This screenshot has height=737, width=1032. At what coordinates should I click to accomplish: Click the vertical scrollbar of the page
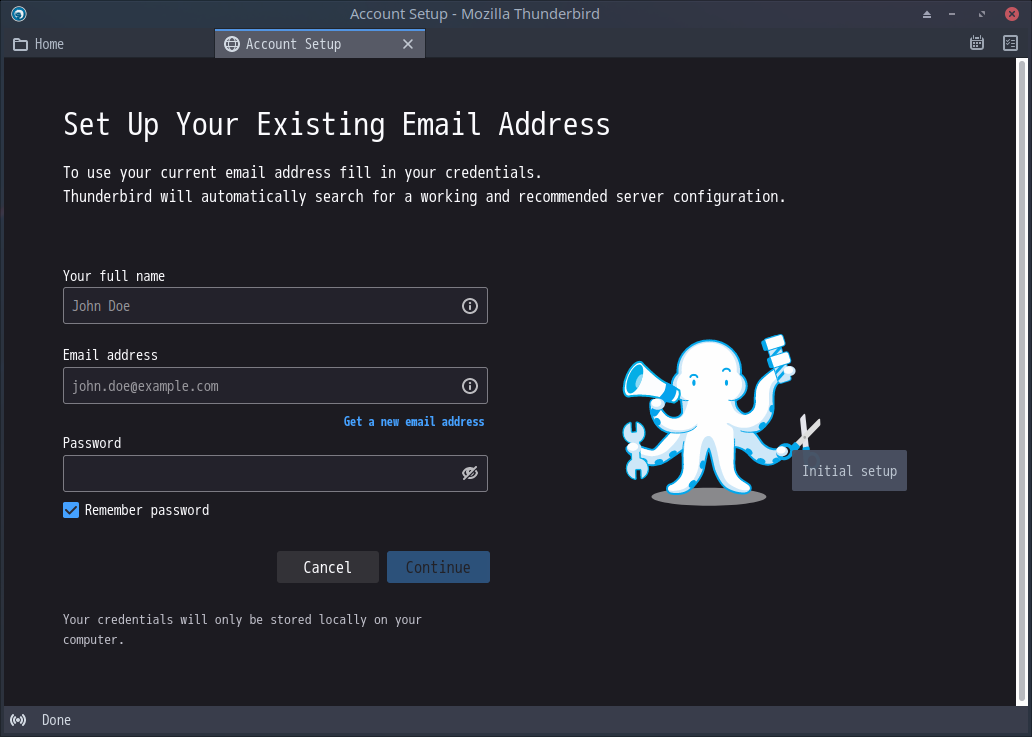[1022, 382]
